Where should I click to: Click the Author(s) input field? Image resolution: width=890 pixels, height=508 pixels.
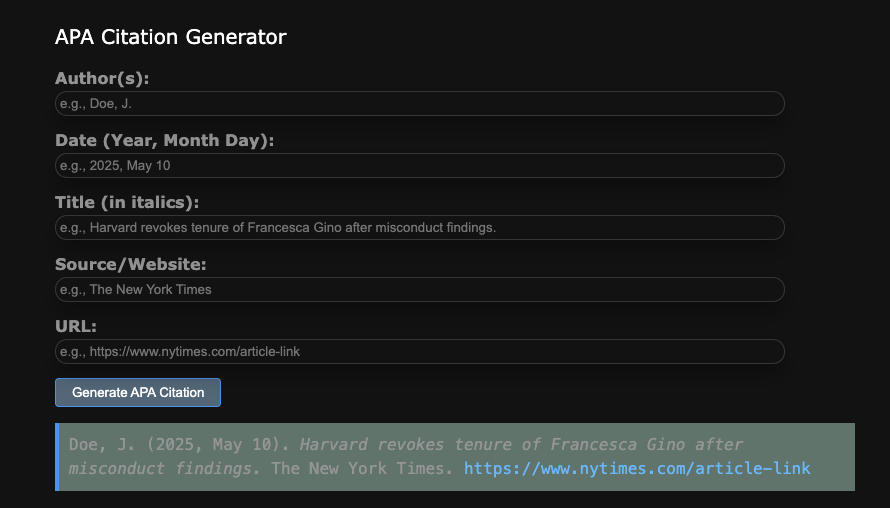(x=419, y=104)
